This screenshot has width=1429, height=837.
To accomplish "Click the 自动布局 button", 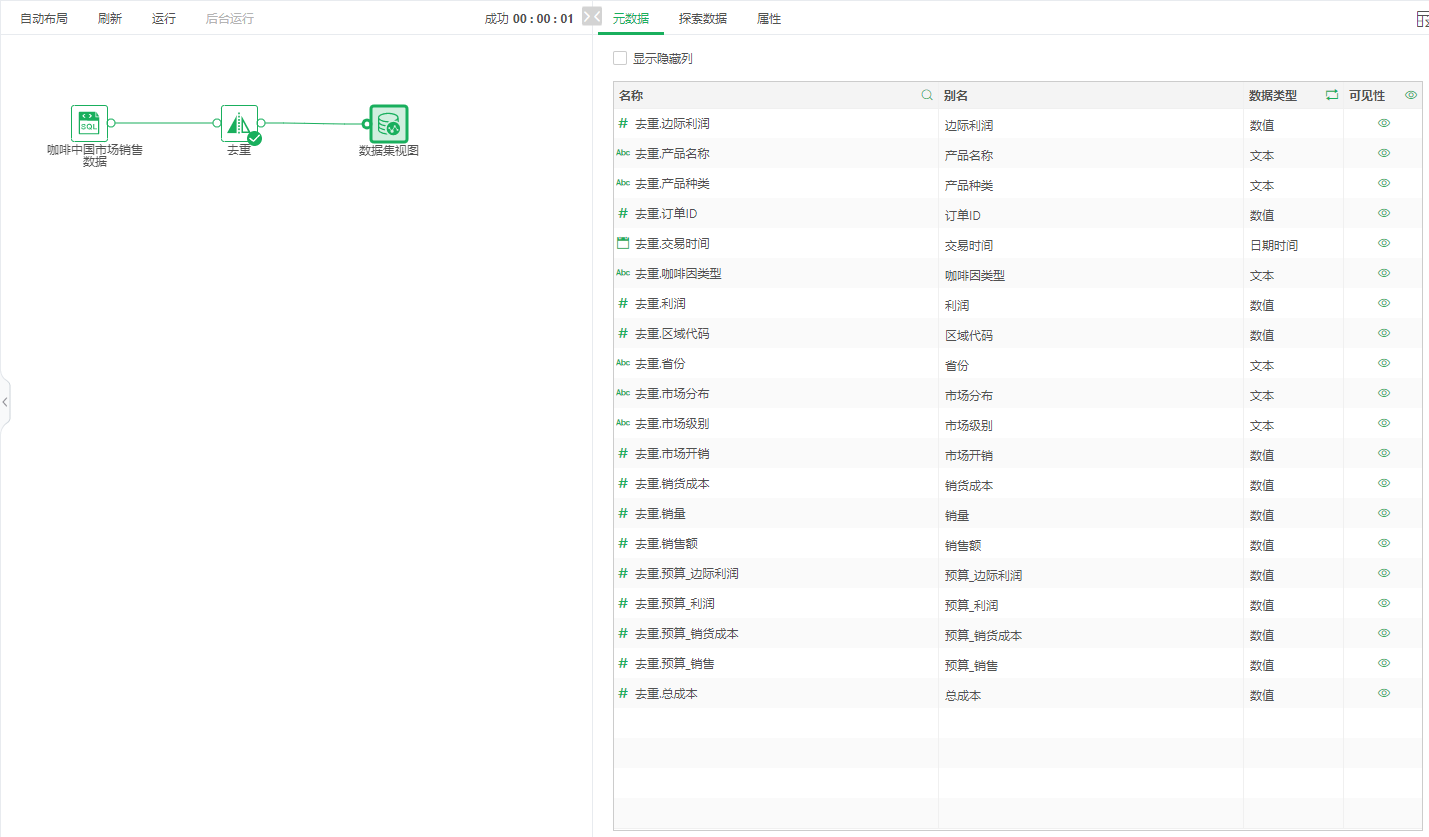I will coord(44,19).
